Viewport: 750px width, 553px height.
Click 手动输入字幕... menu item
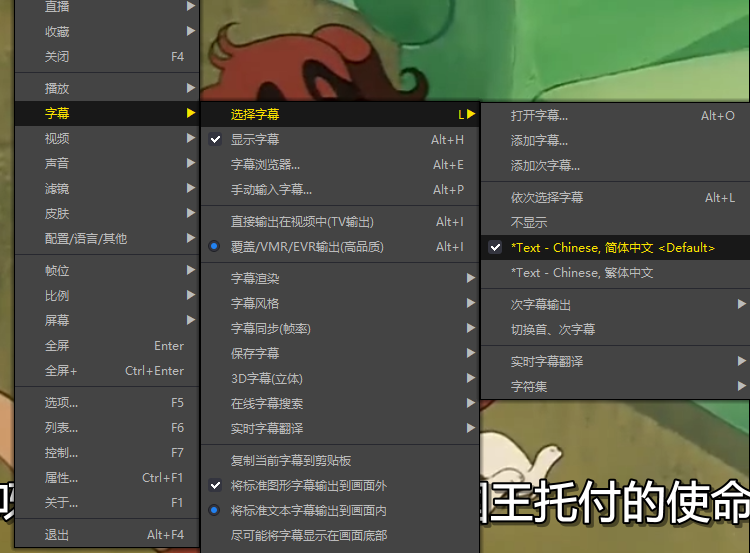click(271, 190)
